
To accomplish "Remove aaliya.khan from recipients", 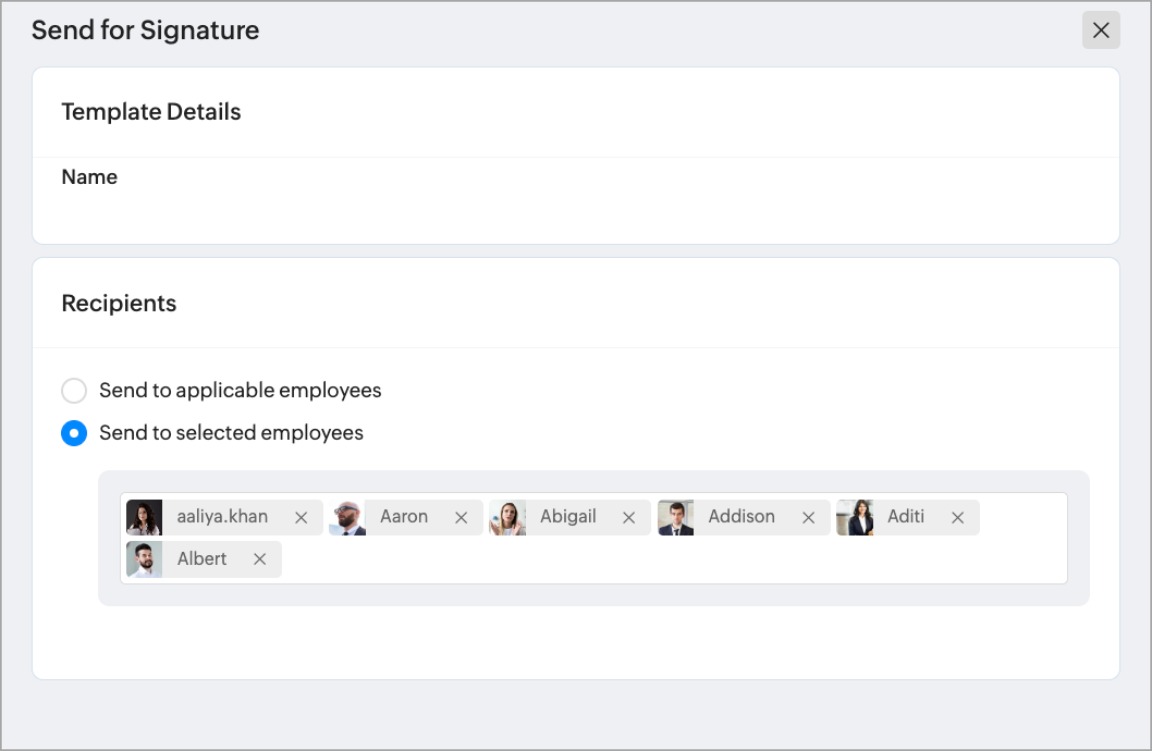I will 301,518.
